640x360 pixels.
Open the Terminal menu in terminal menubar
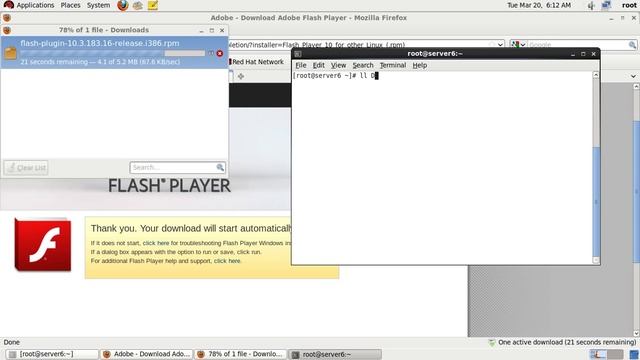pos(393,65)
